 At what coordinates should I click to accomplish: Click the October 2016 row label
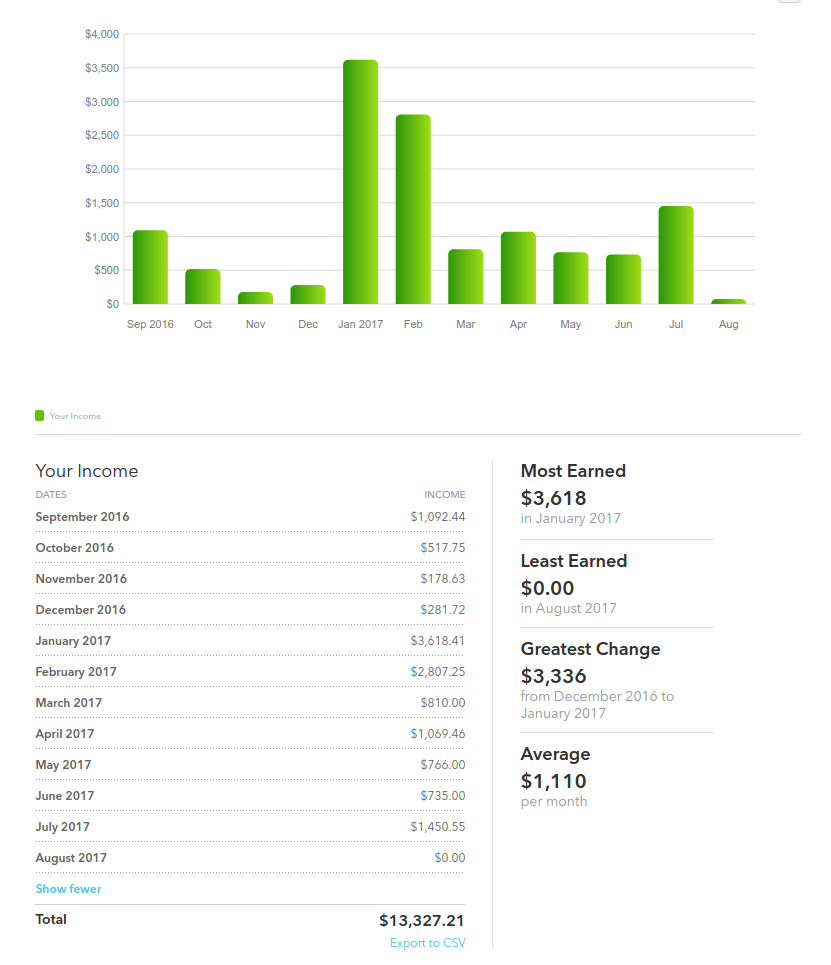(x=74, y=548)
